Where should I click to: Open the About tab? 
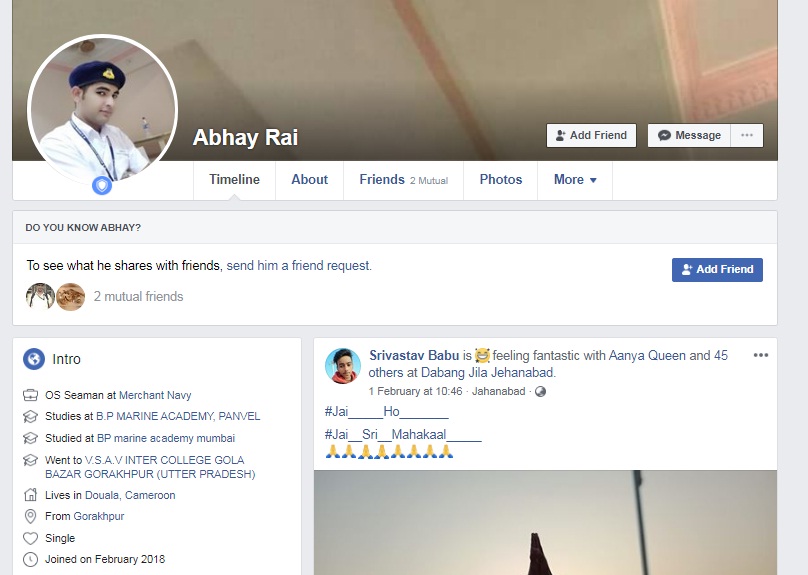point(310,180)
